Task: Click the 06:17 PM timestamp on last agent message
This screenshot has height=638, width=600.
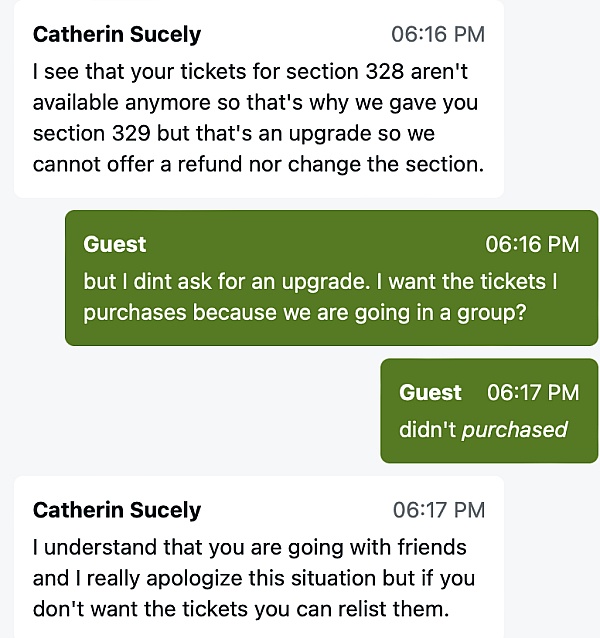Action: pos(438,511)
